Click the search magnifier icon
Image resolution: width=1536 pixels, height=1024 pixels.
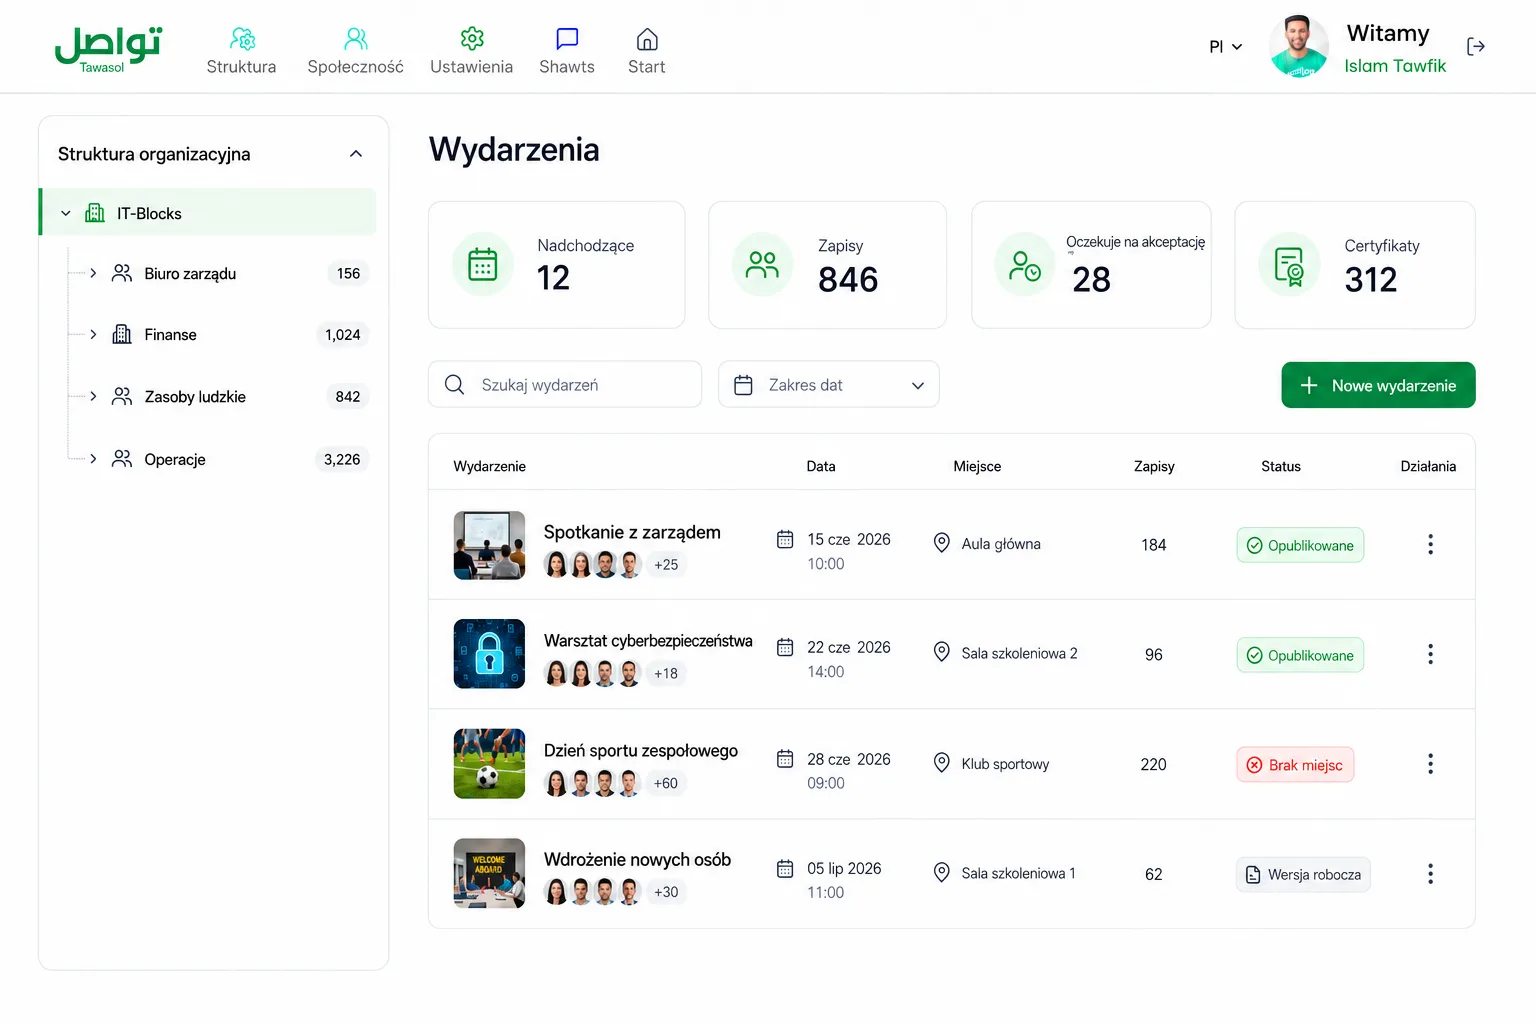tap(454, 385)
